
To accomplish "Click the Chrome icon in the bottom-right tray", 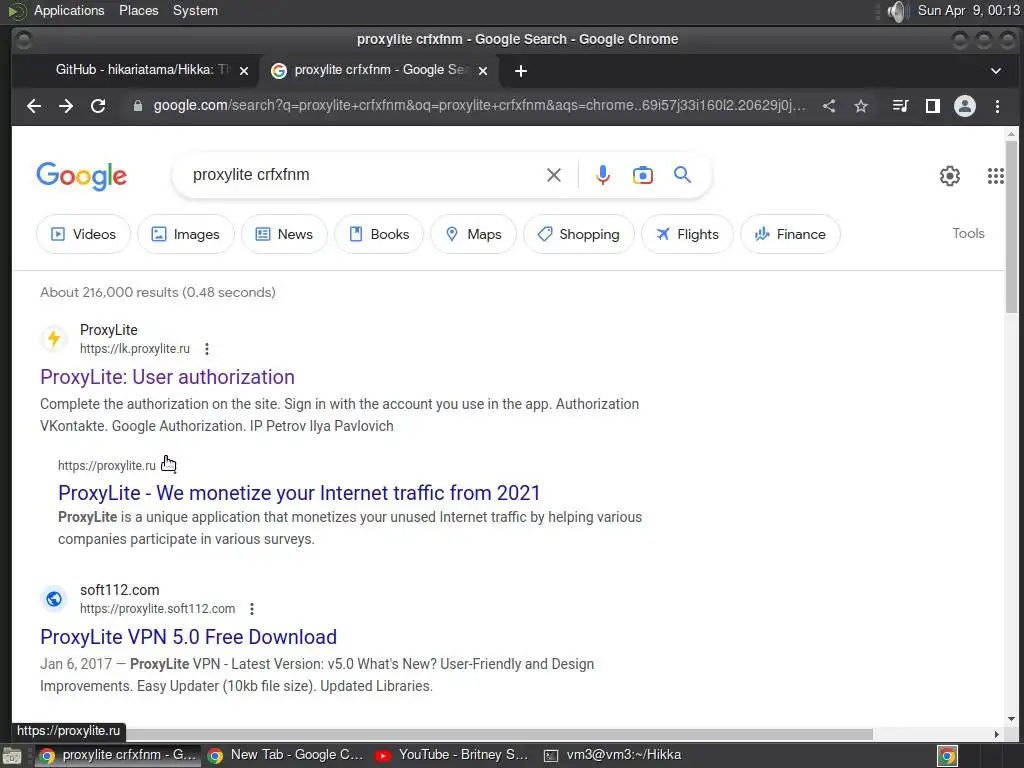I will (x=948, y=756).
